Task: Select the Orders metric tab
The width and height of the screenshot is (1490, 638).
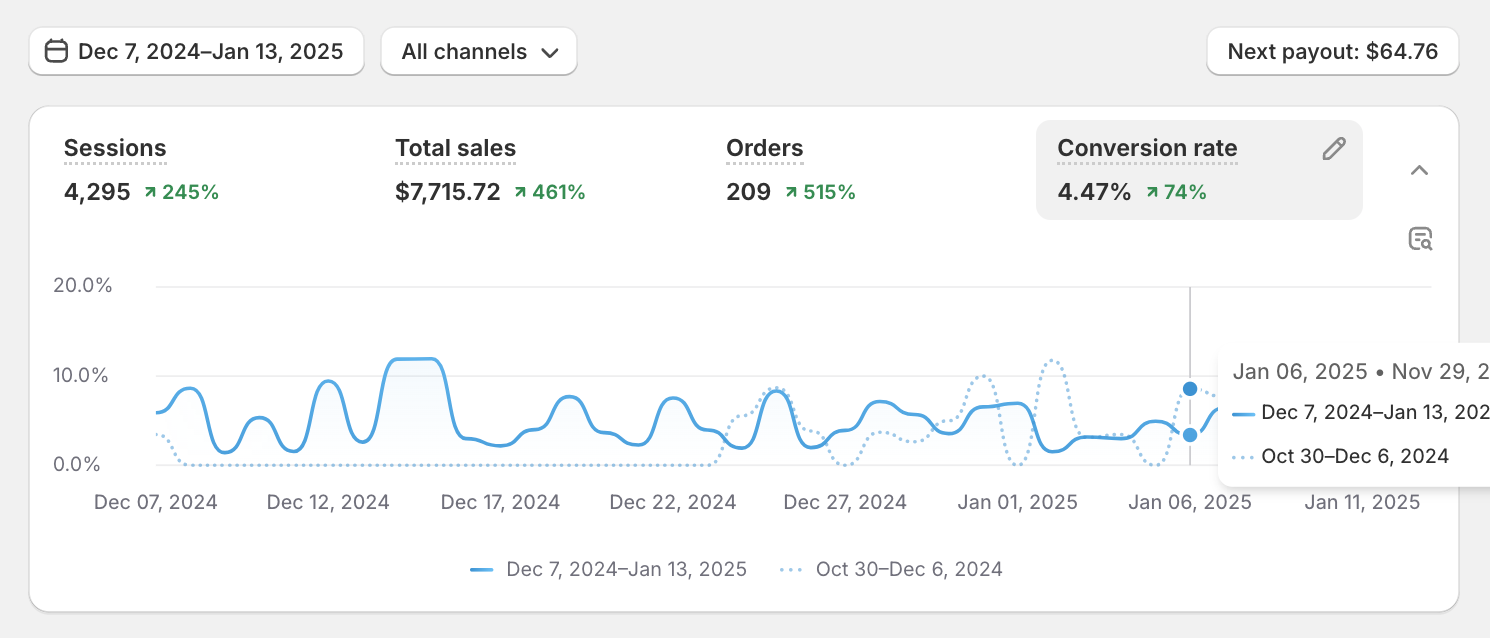Action: tap(764, 149)
